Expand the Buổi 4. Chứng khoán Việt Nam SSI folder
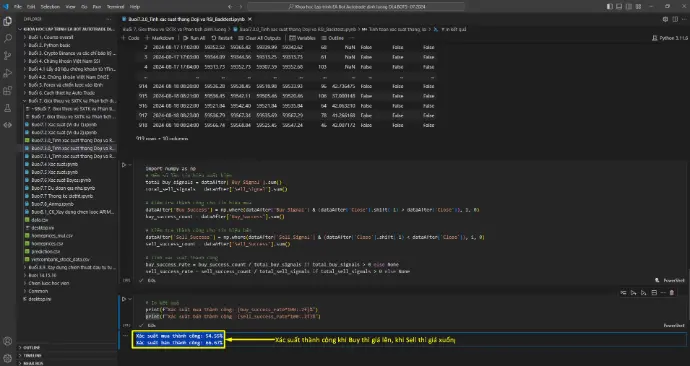Image resolution: width=690 pixels, height=366 pixels. click(x=67, y=61)
